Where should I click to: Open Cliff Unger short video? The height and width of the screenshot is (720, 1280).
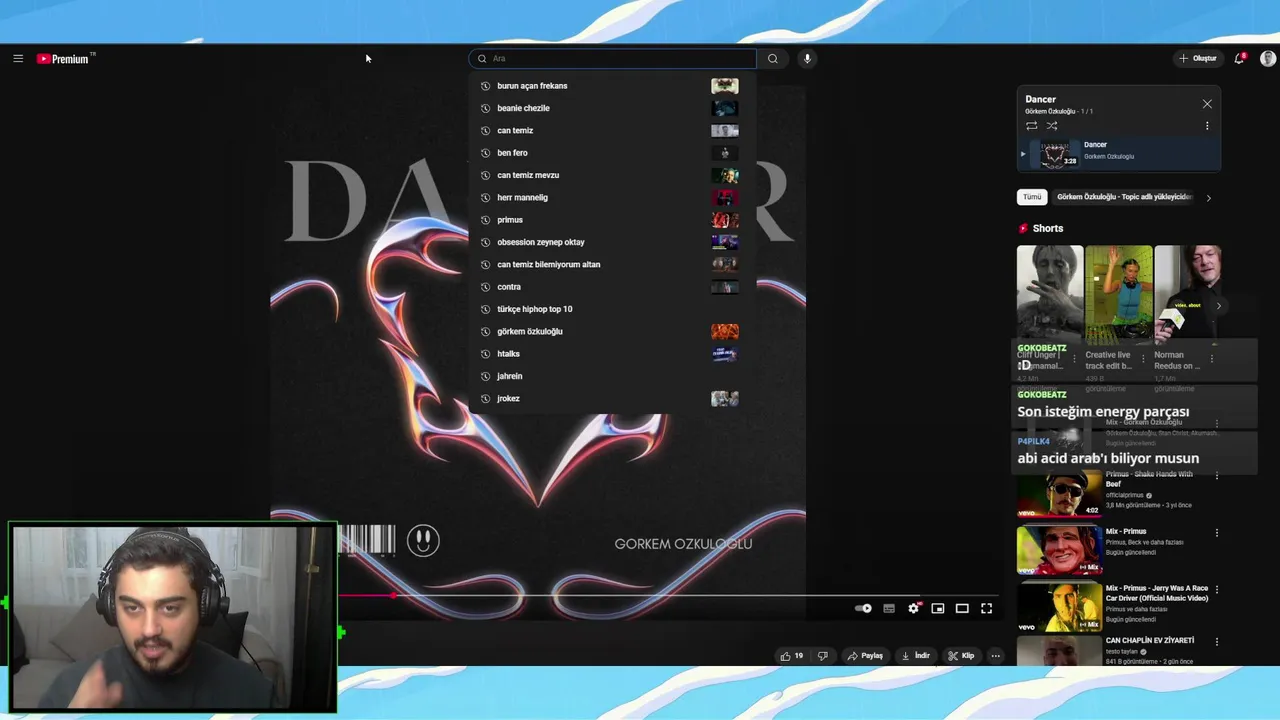pyautogui.click(x=1050, y=292)
